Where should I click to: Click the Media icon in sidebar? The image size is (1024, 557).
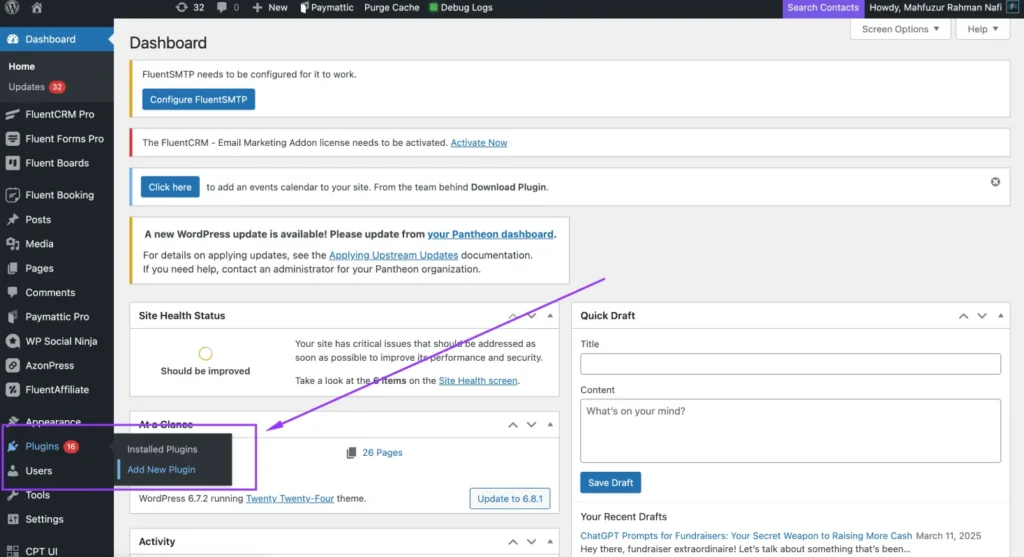tap(12, 244)
